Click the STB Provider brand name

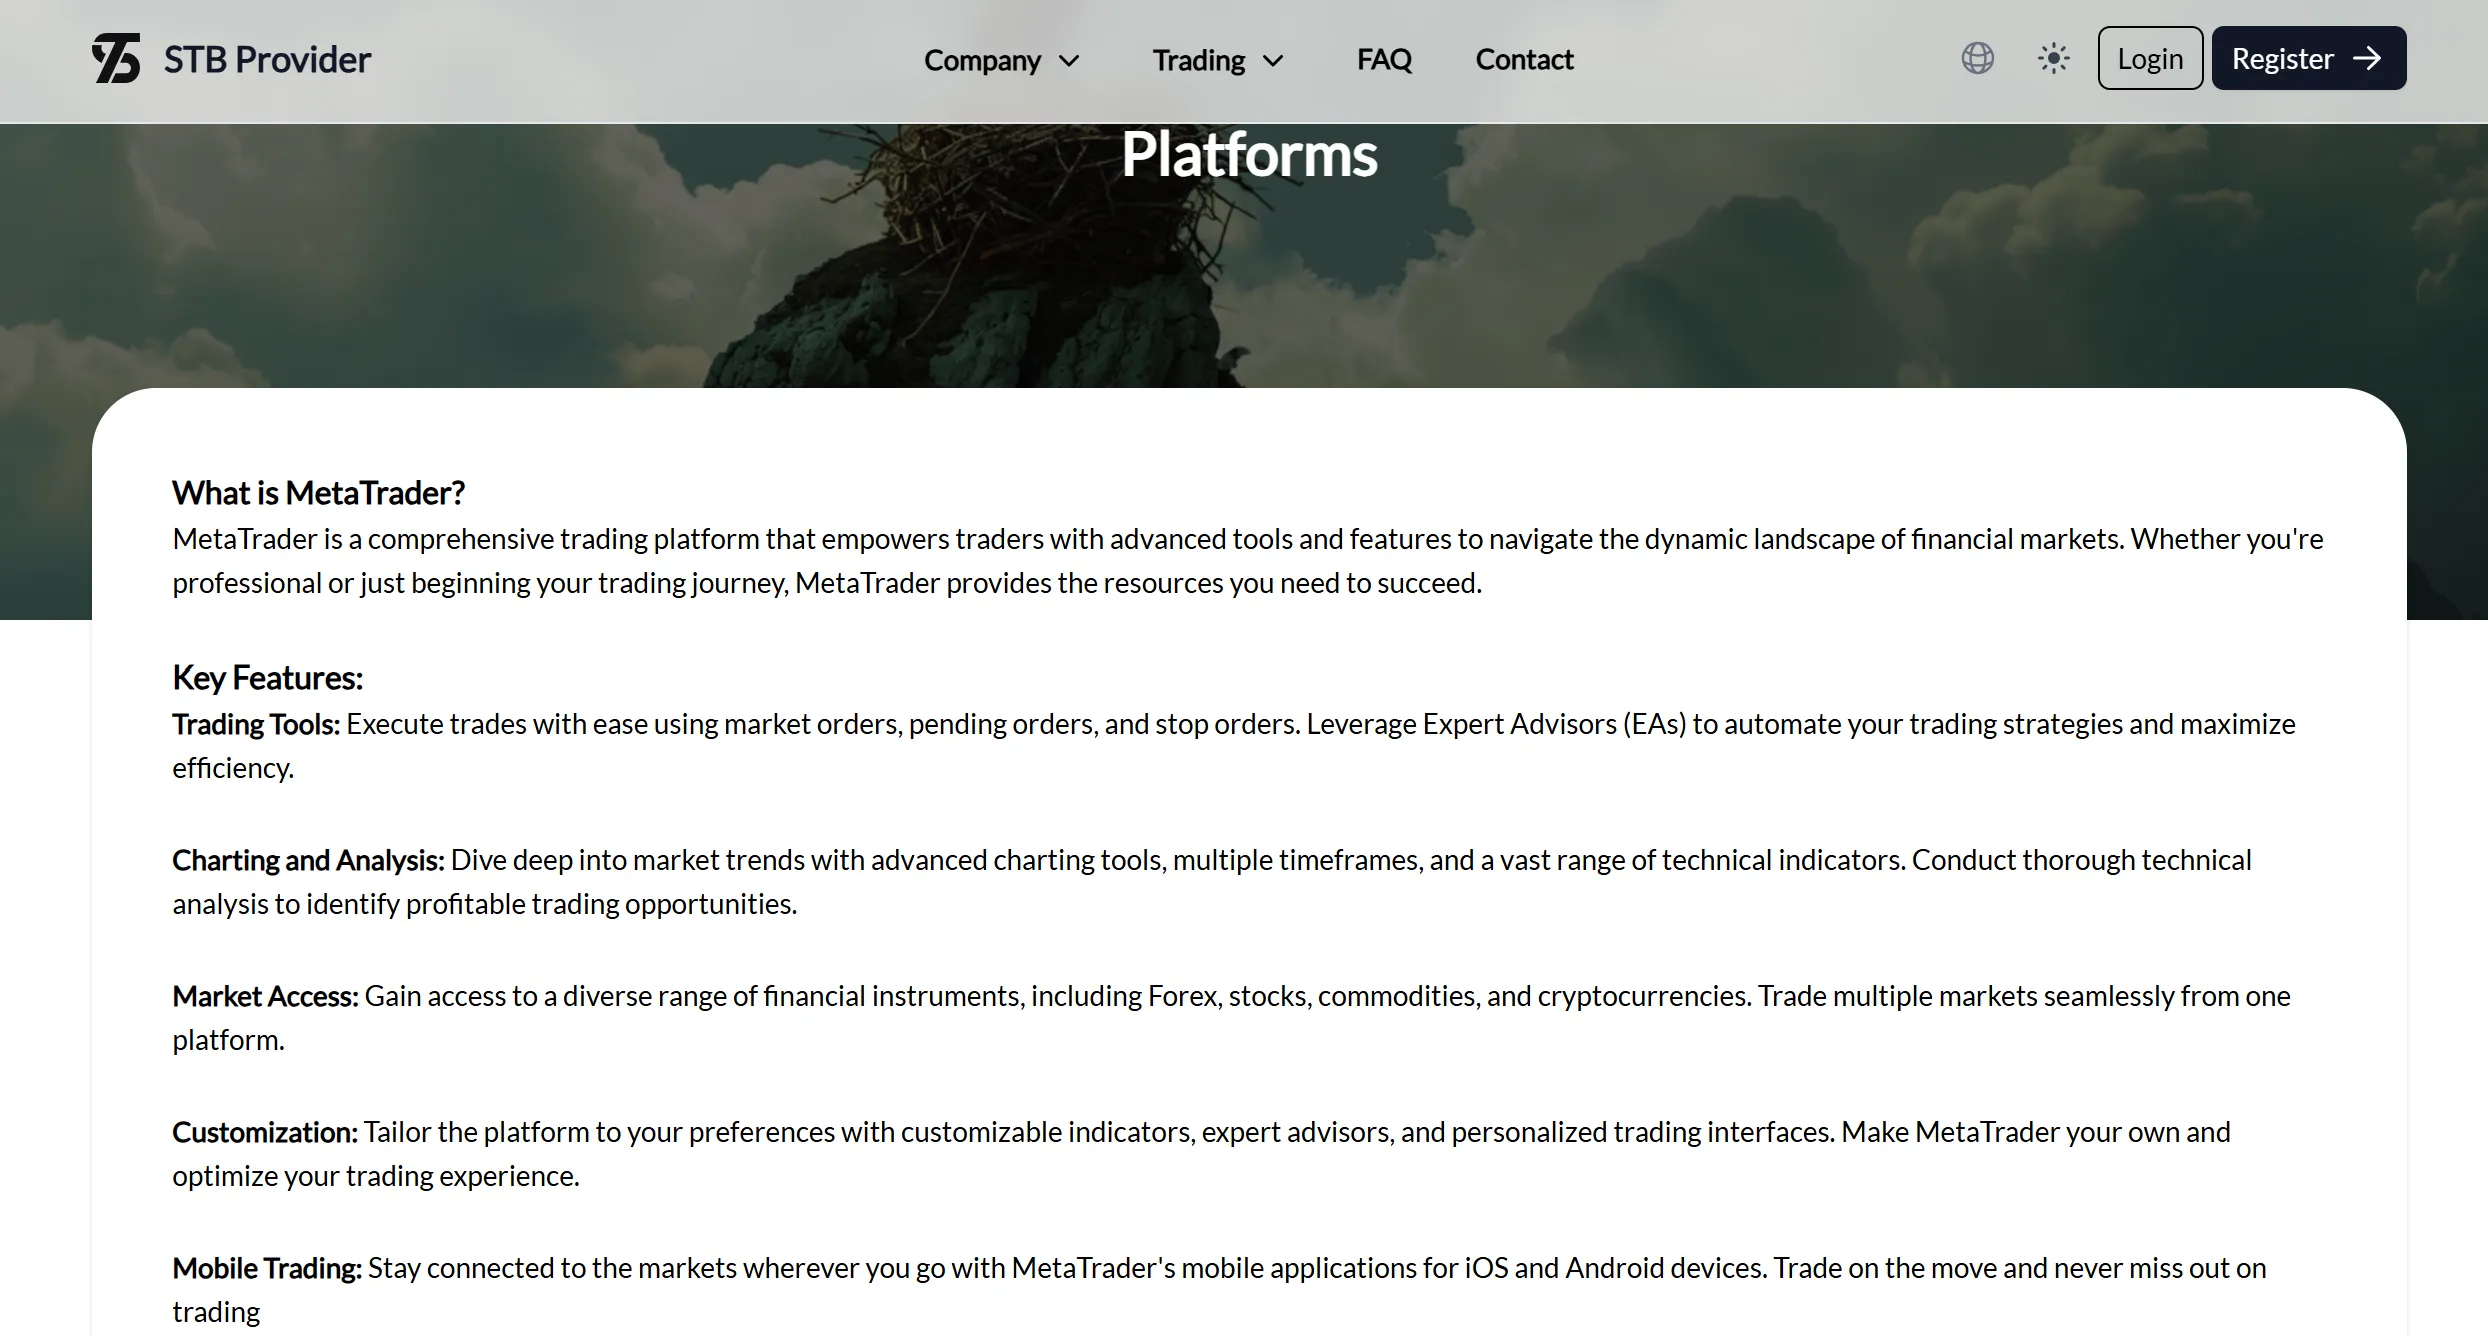267,60
